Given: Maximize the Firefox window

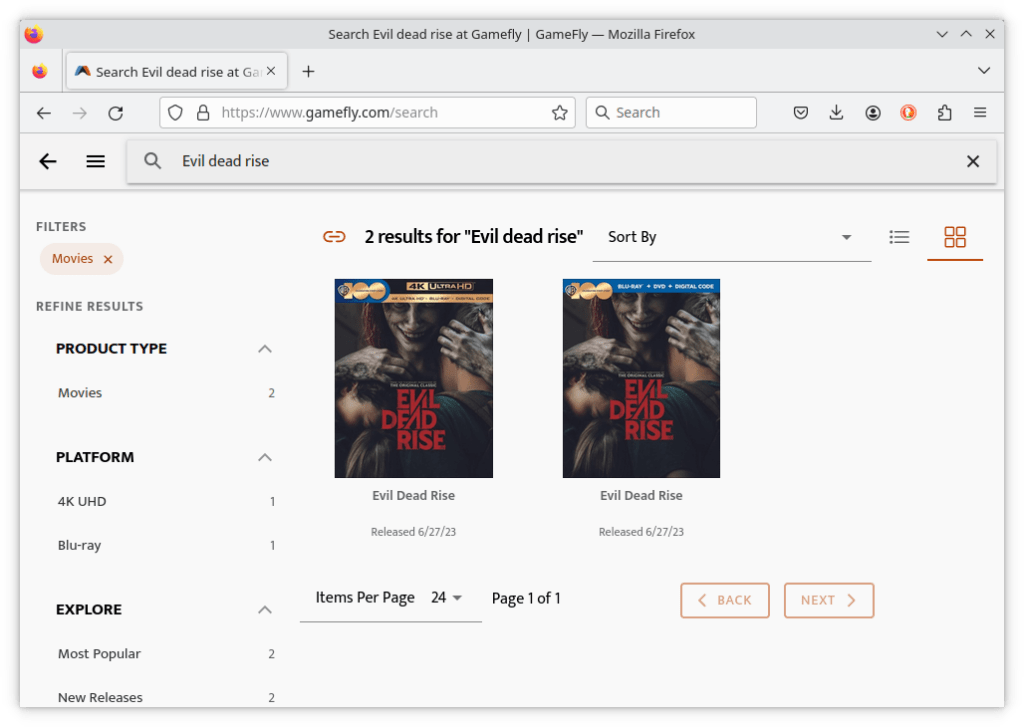Looking at the screenshot, I should [x=966, y=34].
